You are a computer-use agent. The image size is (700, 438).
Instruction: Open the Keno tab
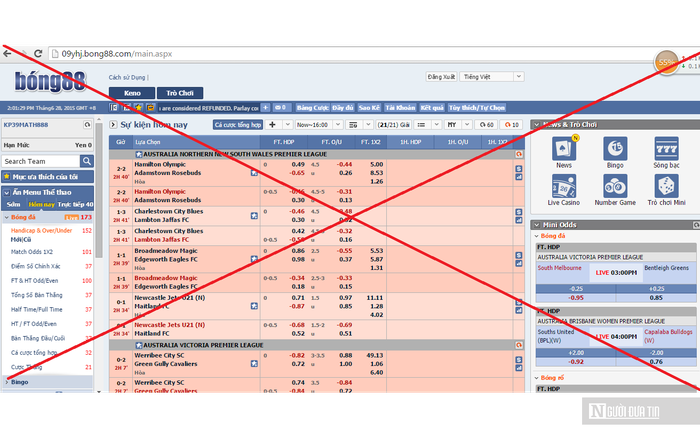(132, 93)
